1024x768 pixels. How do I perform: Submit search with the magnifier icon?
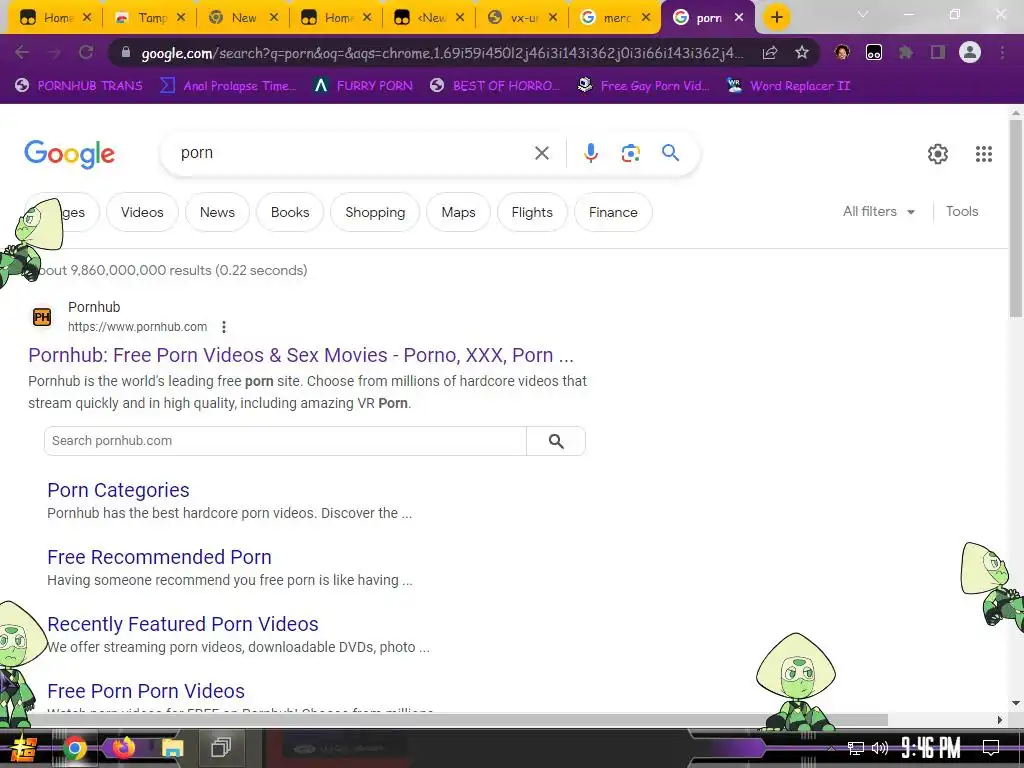point(671,153)
